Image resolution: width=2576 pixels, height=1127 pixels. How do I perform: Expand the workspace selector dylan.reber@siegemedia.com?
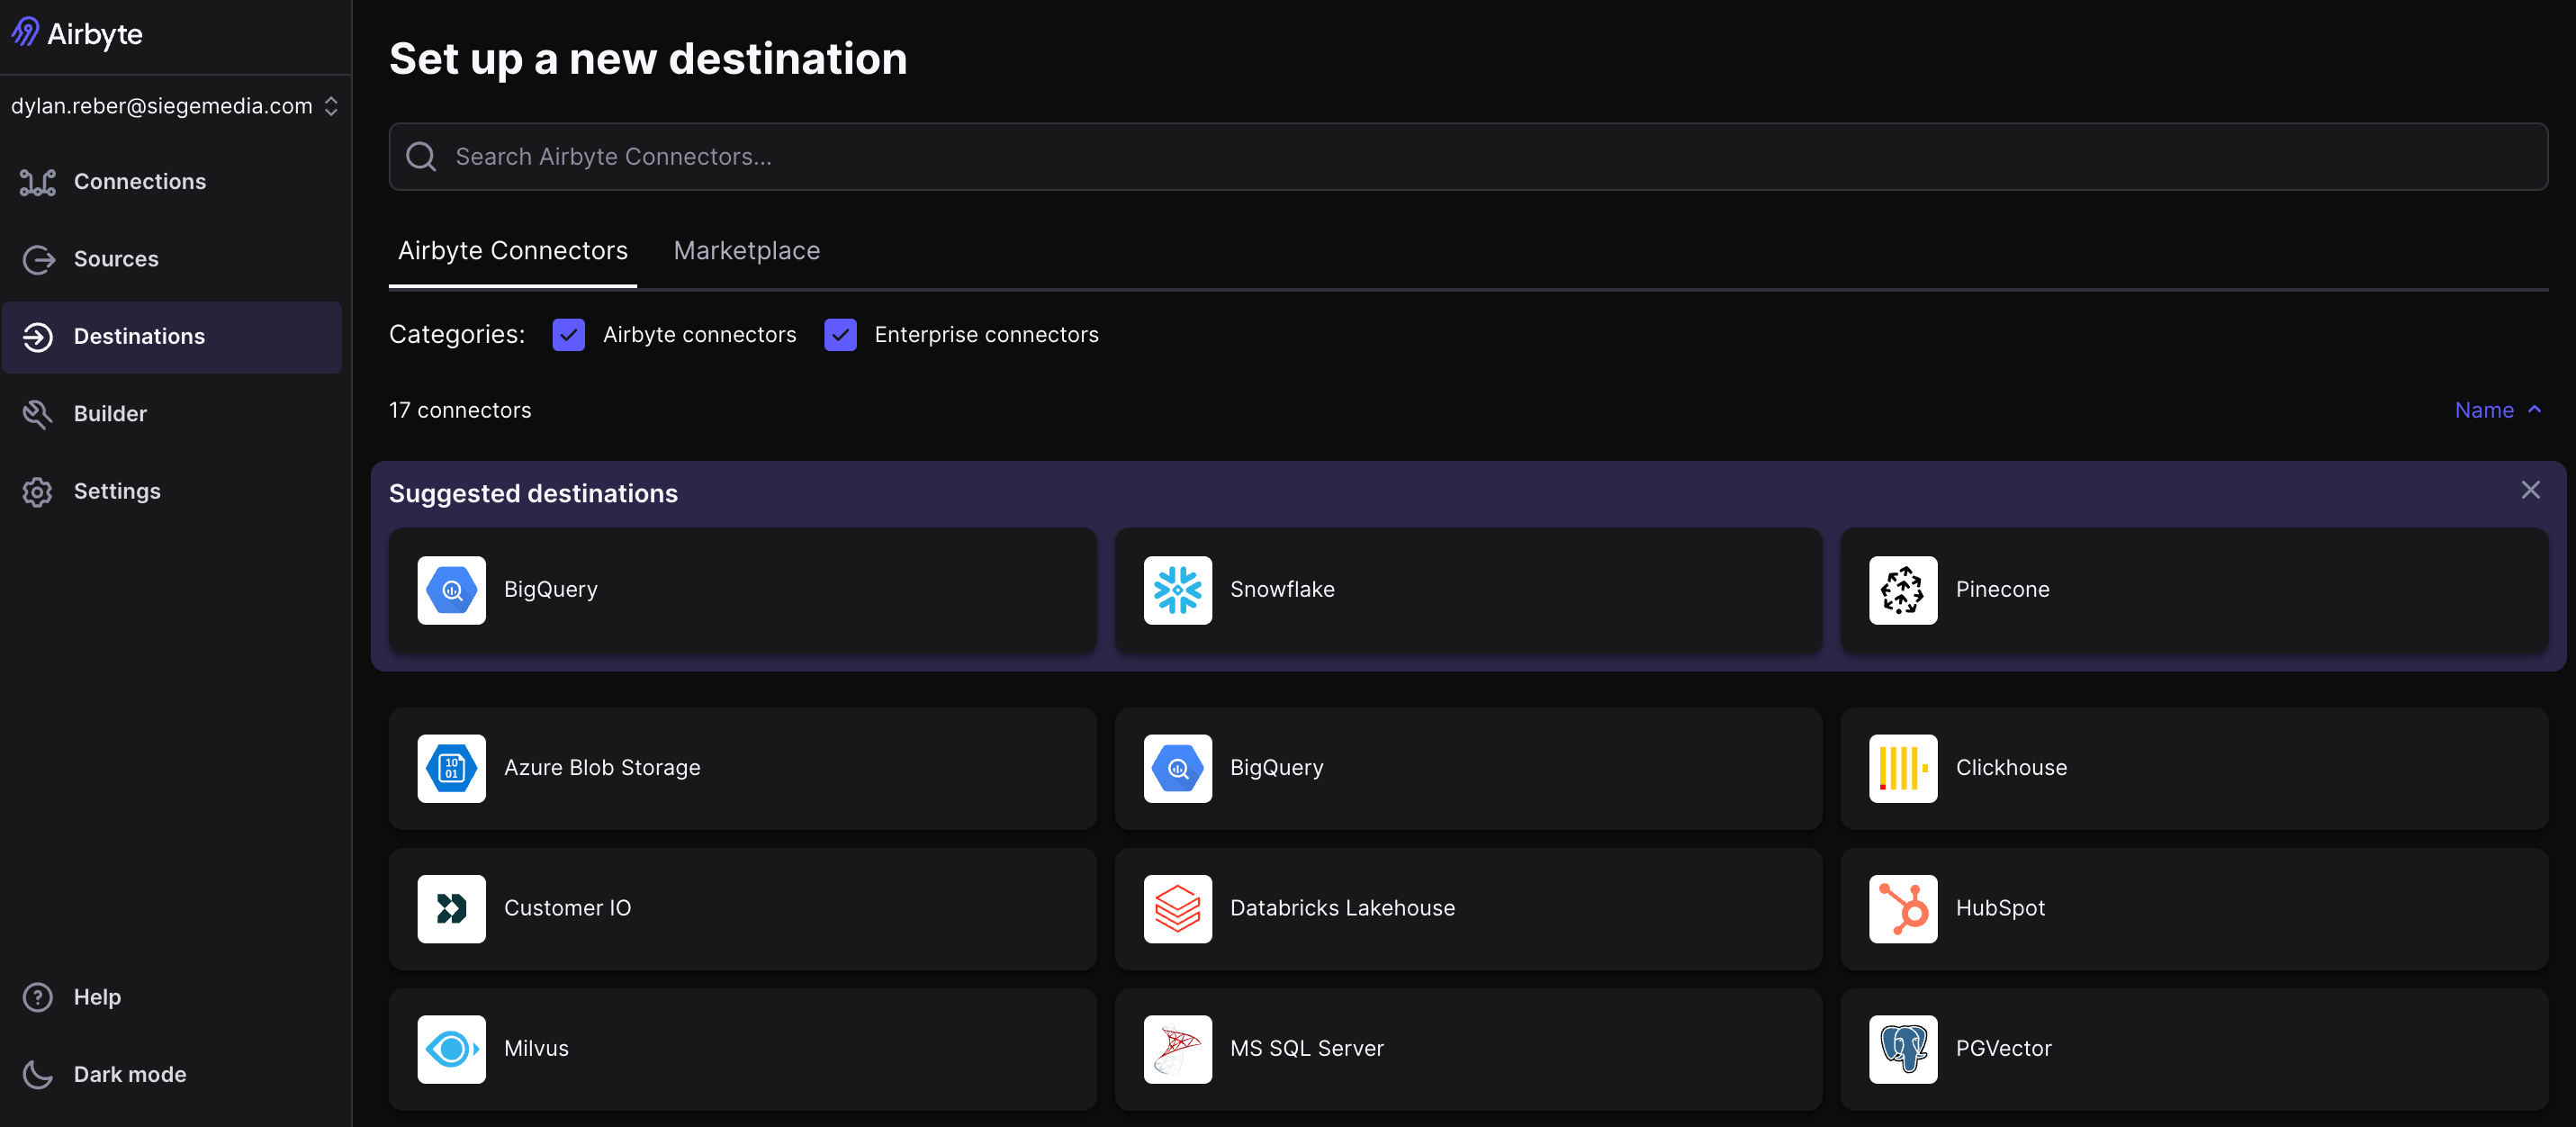click(x=175, y=106)
